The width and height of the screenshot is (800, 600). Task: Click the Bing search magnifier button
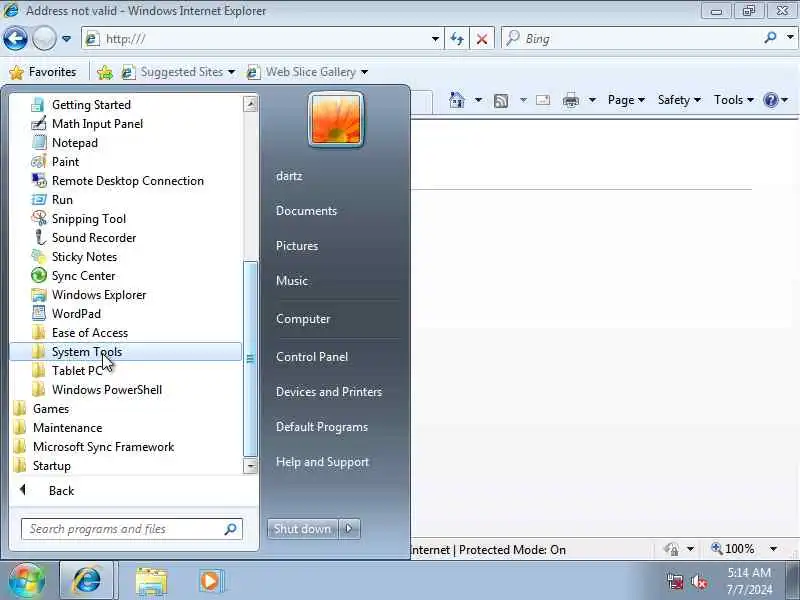pyautogui.click(x=770, y=37)
